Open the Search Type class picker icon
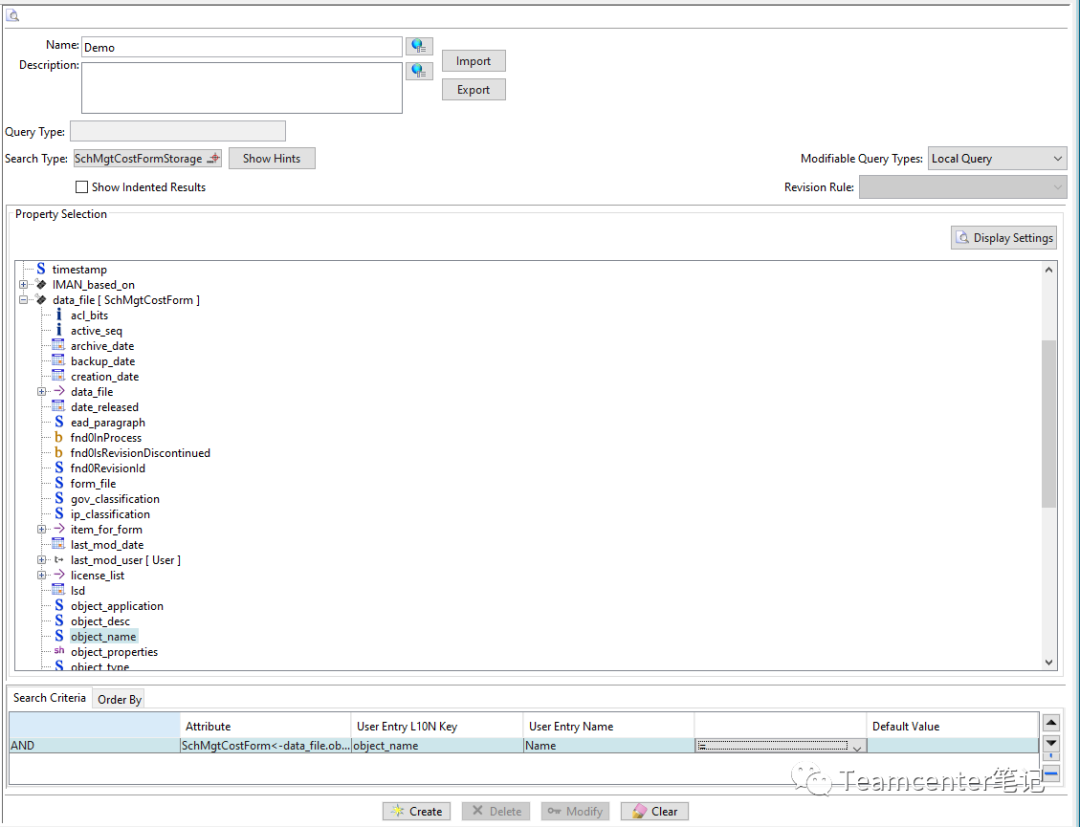This screenshot has width=1080, height=827. [x=212, y=159]
